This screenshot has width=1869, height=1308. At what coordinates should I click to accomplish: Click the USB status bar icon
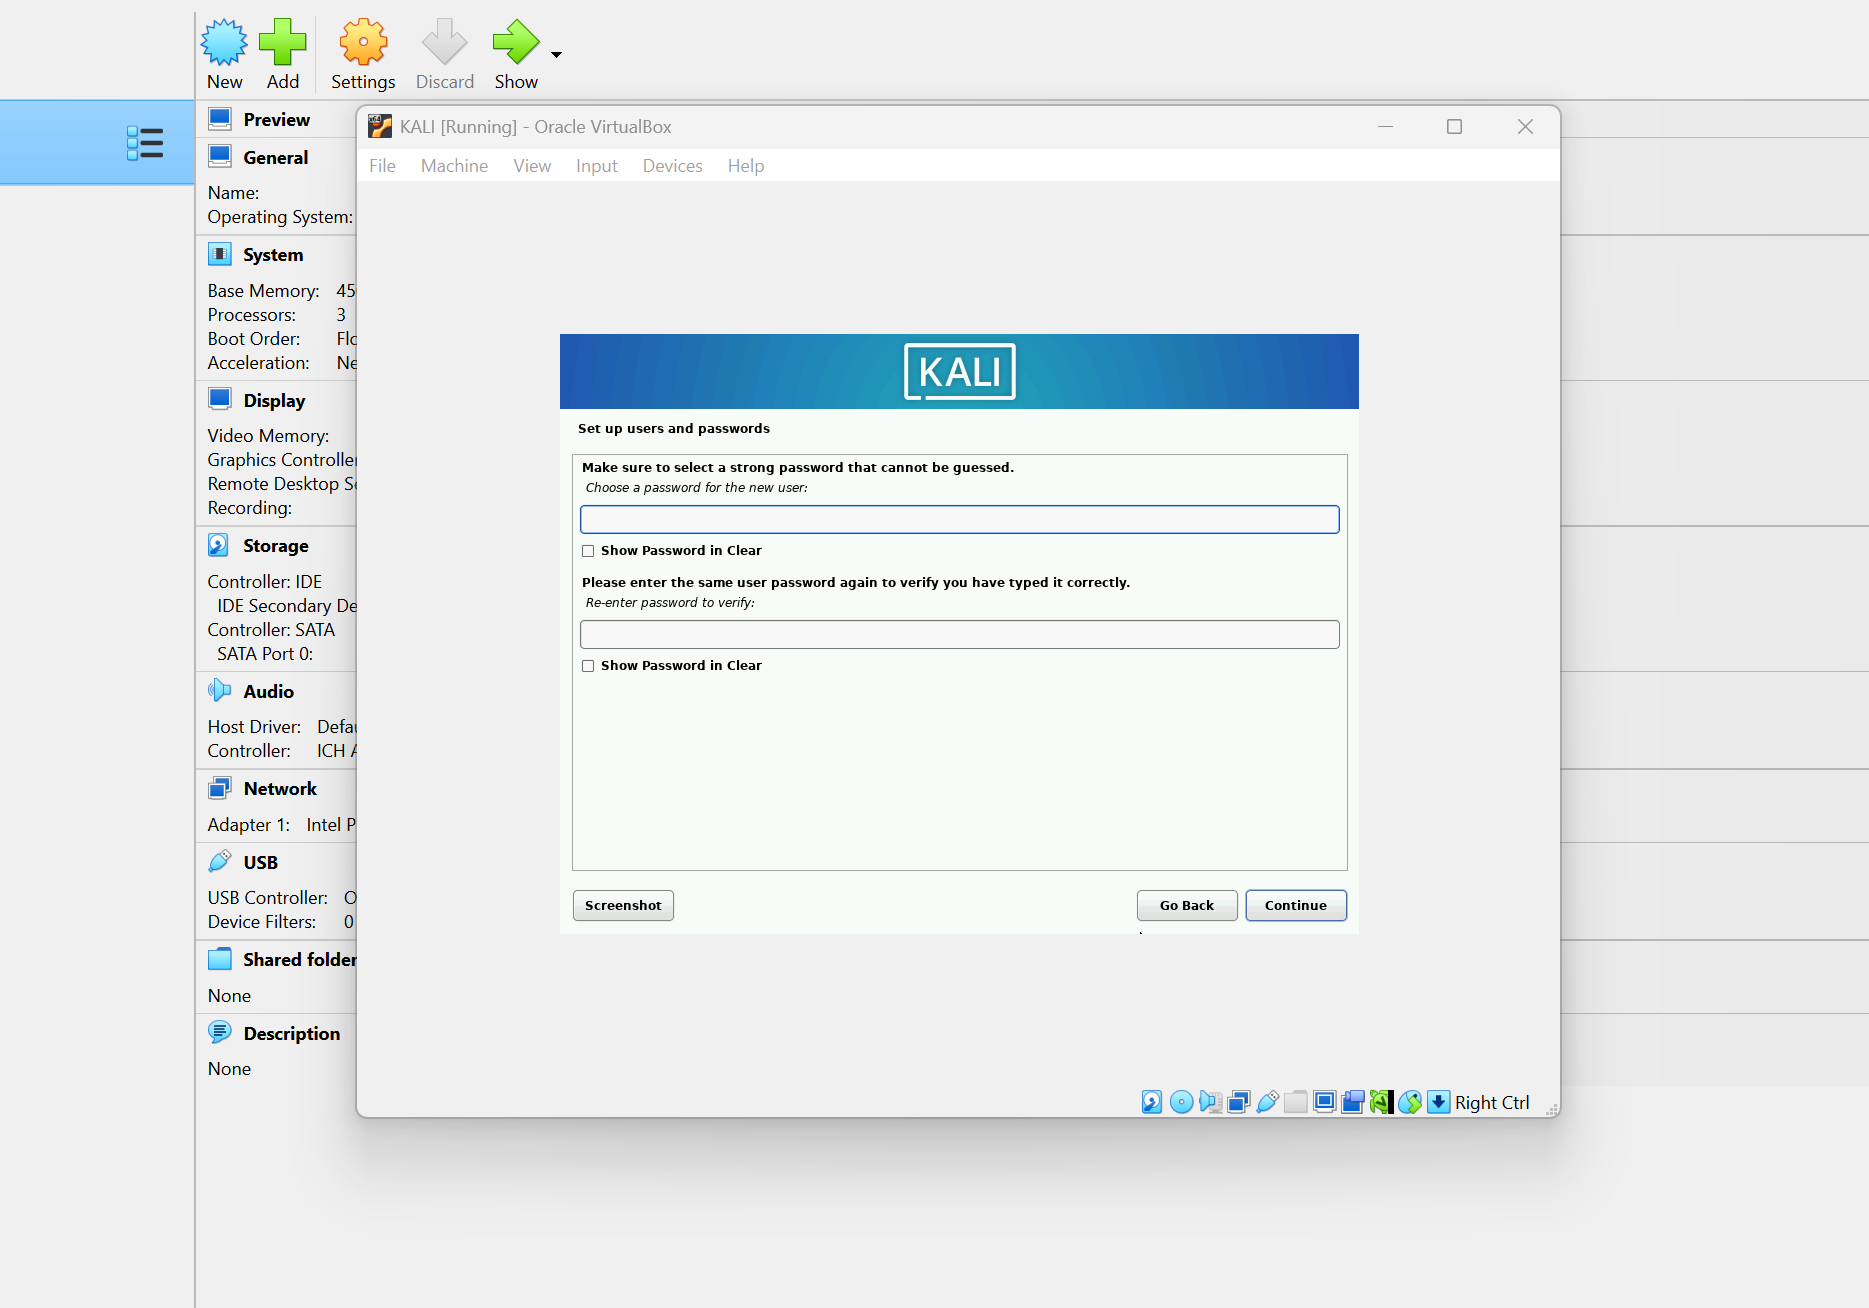pyautogui.click(x=1267, y=1102)
